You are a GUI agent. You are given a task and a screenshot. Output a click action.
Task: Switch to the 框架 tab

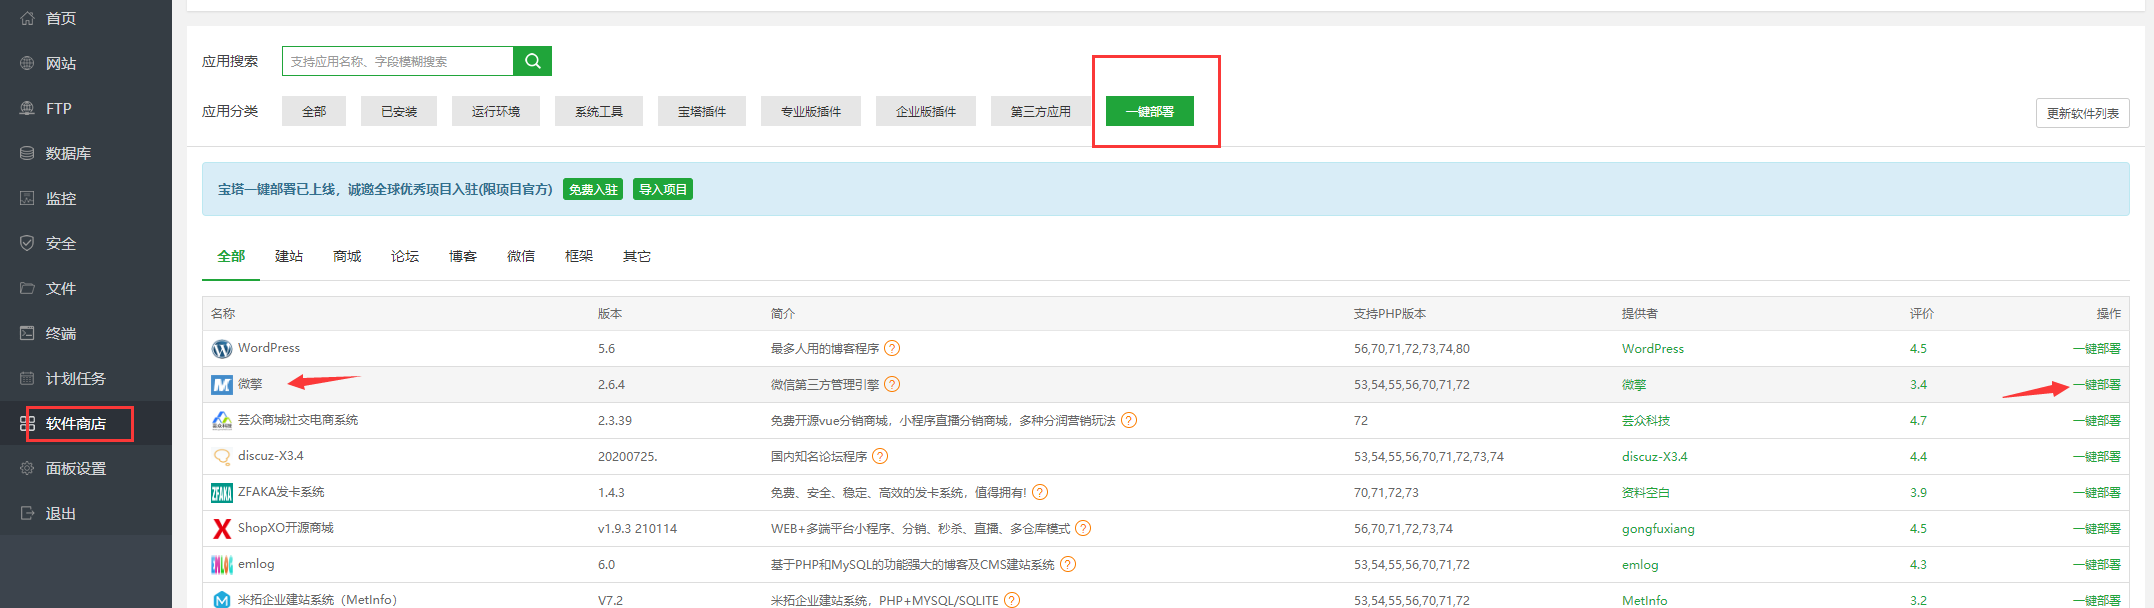[x=579, y=256]
